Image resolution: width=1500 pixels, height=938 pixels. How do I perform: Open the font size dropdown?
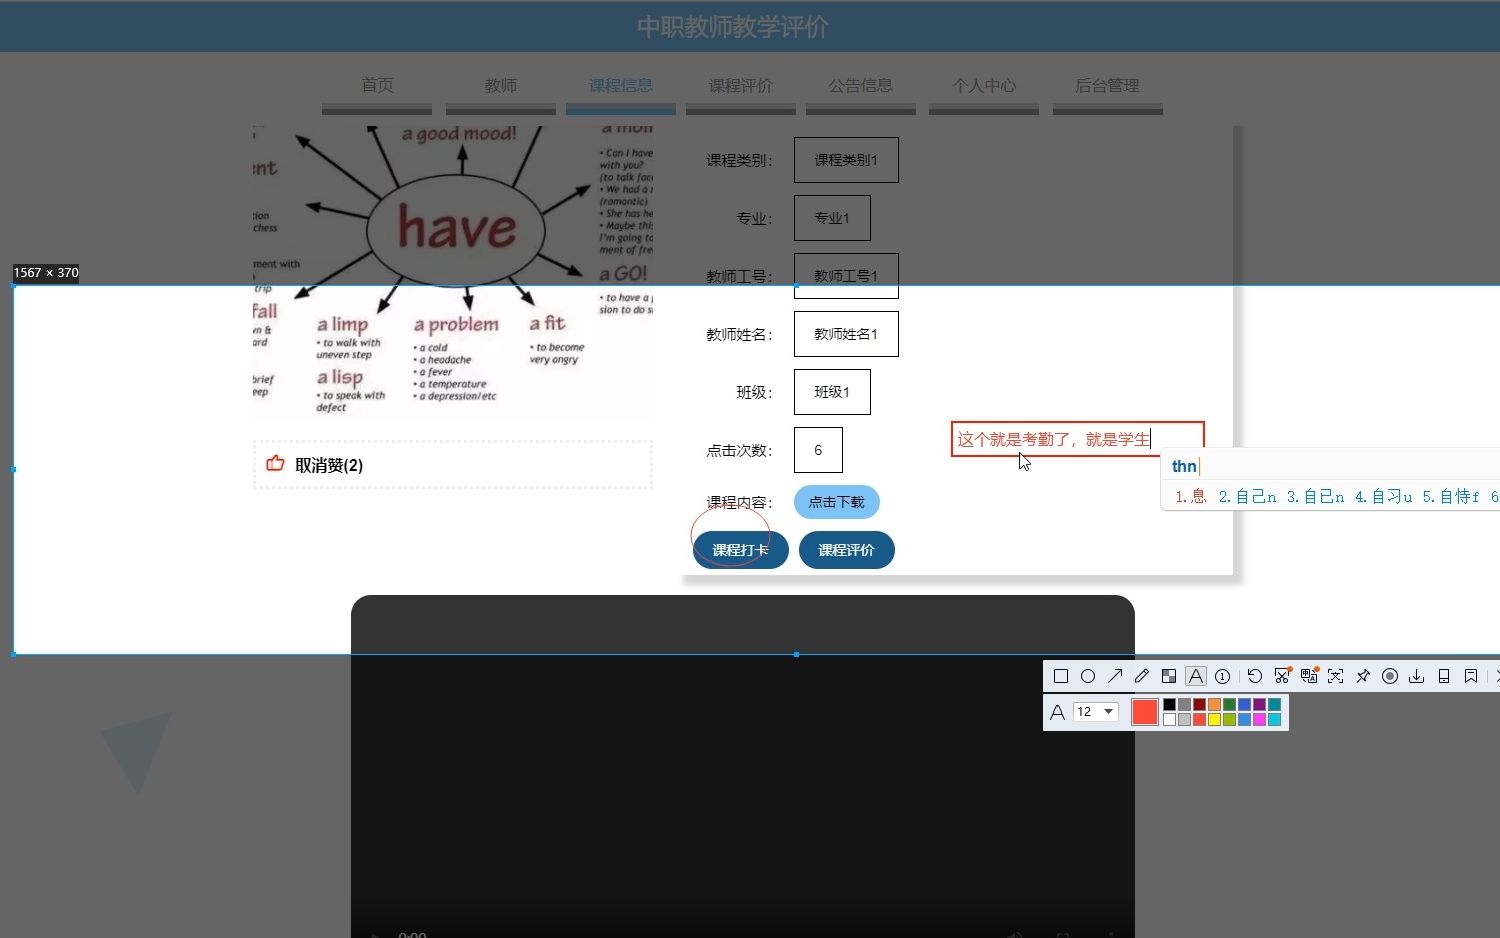(x=1096, y=711)
